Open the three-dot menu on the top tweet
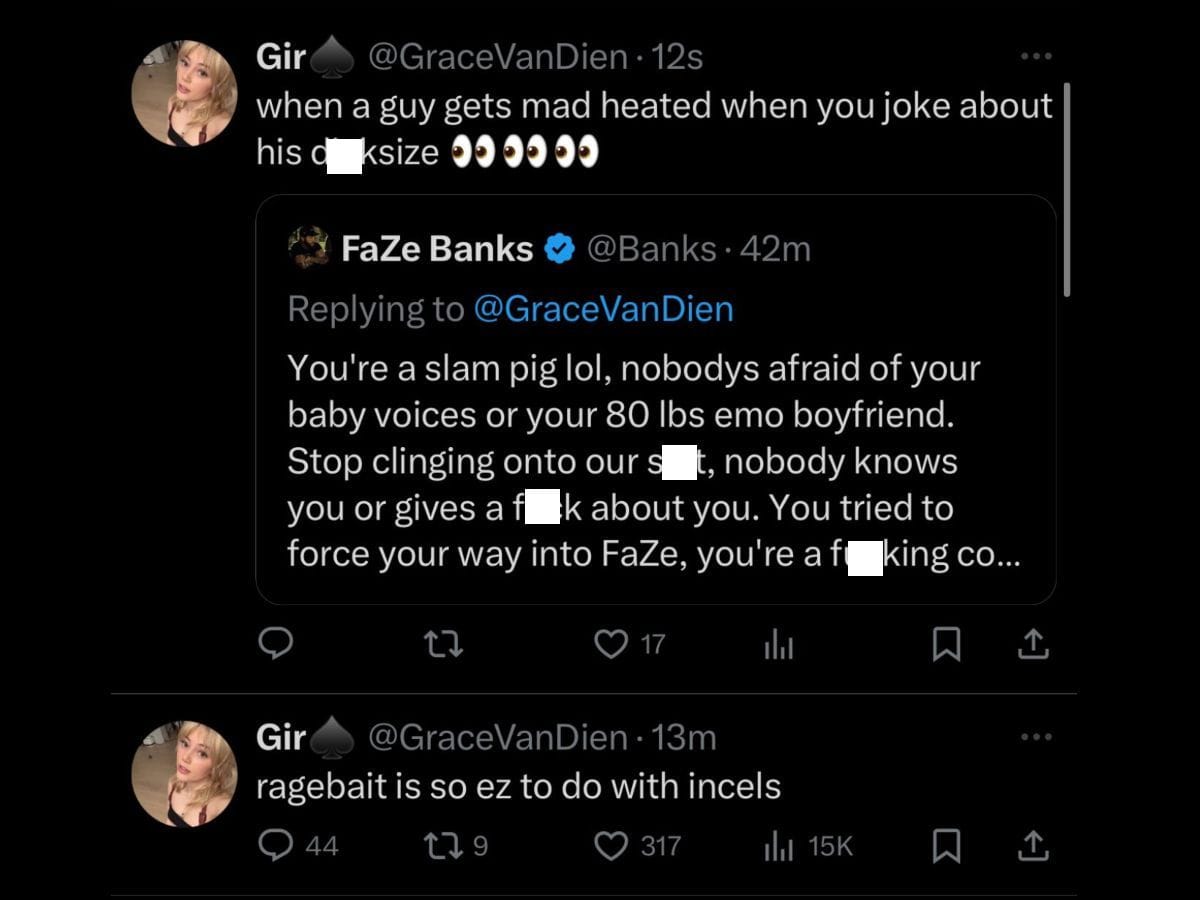 pyautogui.click(x=1037, y=57)
